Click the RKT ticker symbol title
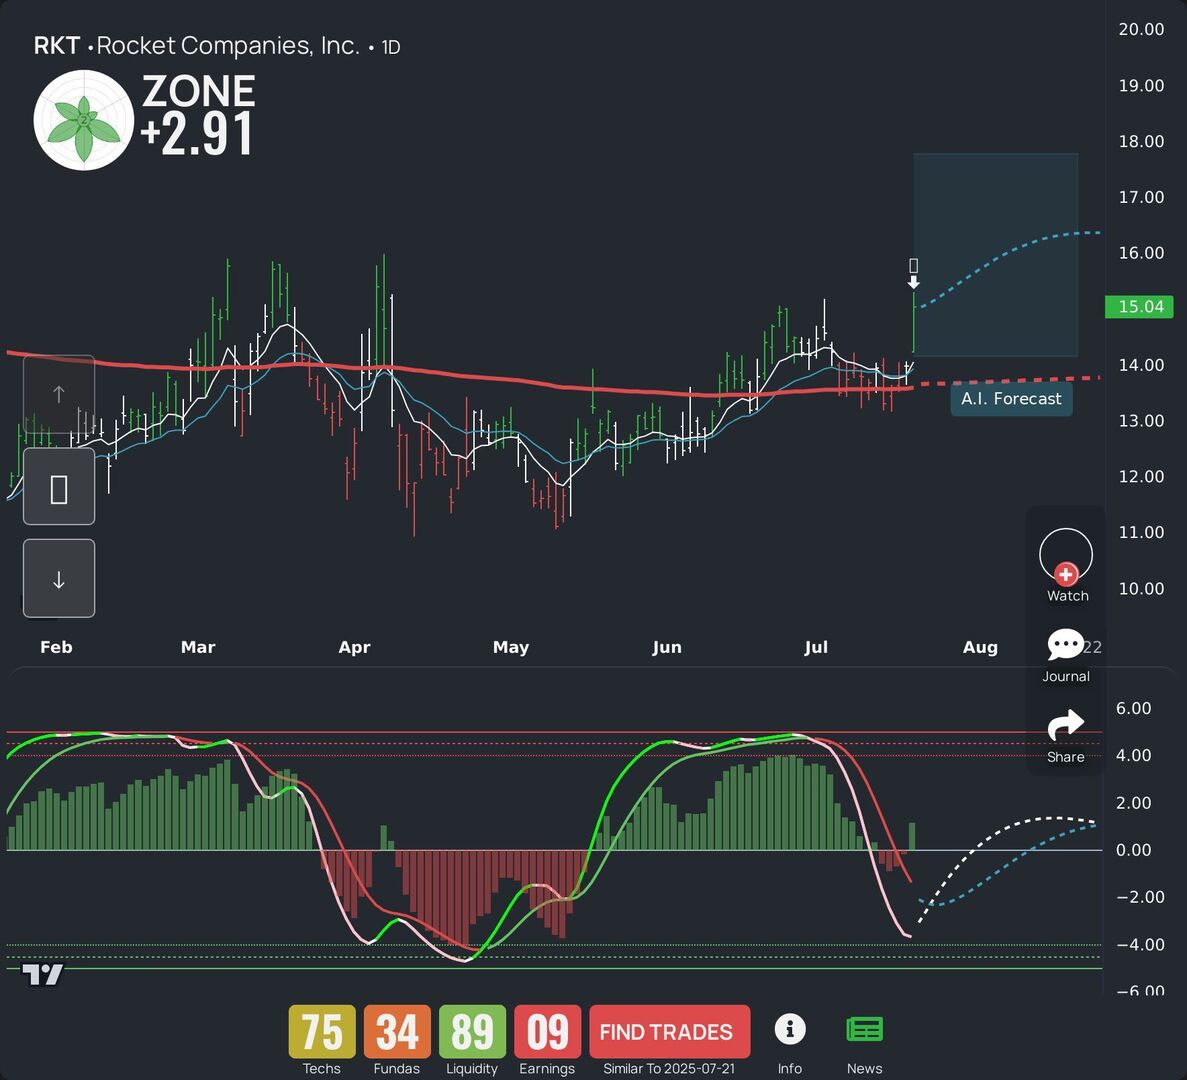Screen dimensions: 1187x1080 click(x=57, y=45)
